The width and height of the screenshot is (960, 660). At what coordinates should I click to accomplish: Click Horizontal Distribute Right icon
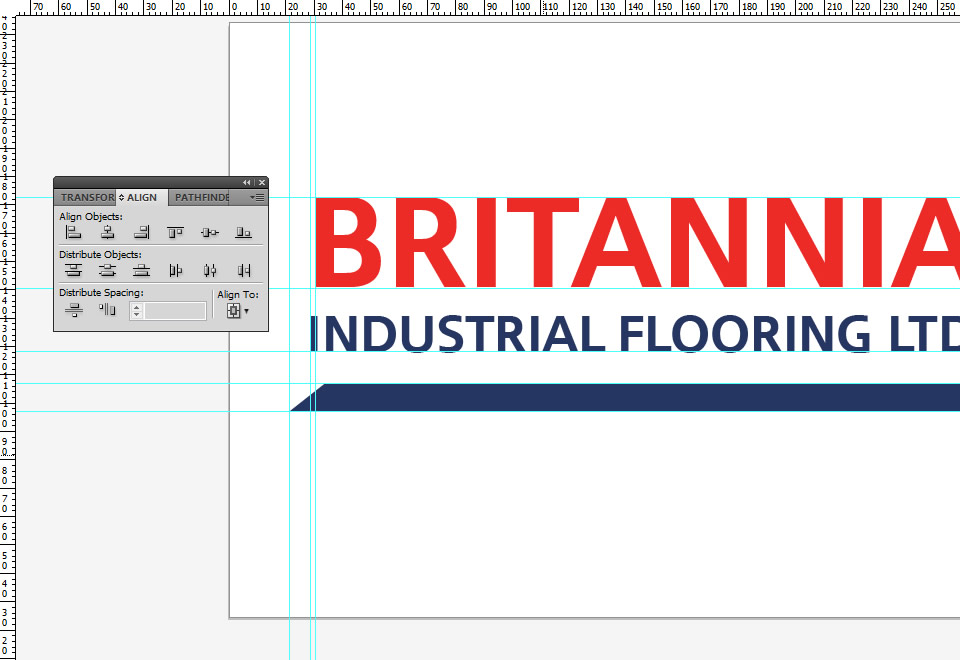coord(244,270)
